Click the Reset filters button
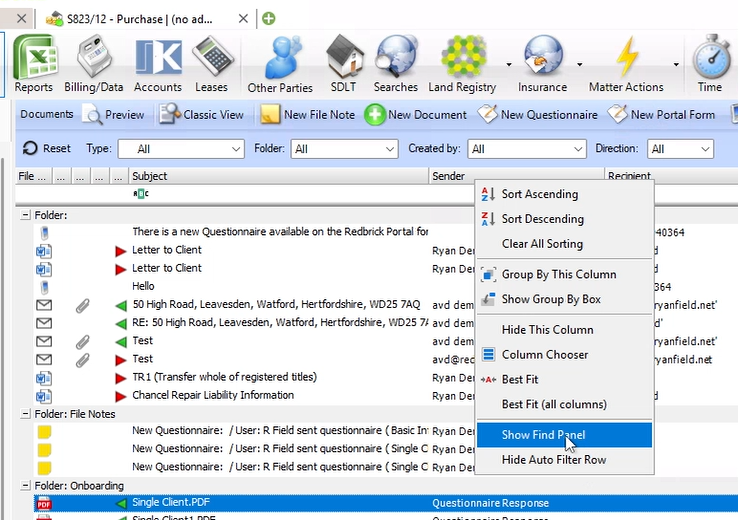This screenshot has height=520, width=738. click(x=46, y=149)
